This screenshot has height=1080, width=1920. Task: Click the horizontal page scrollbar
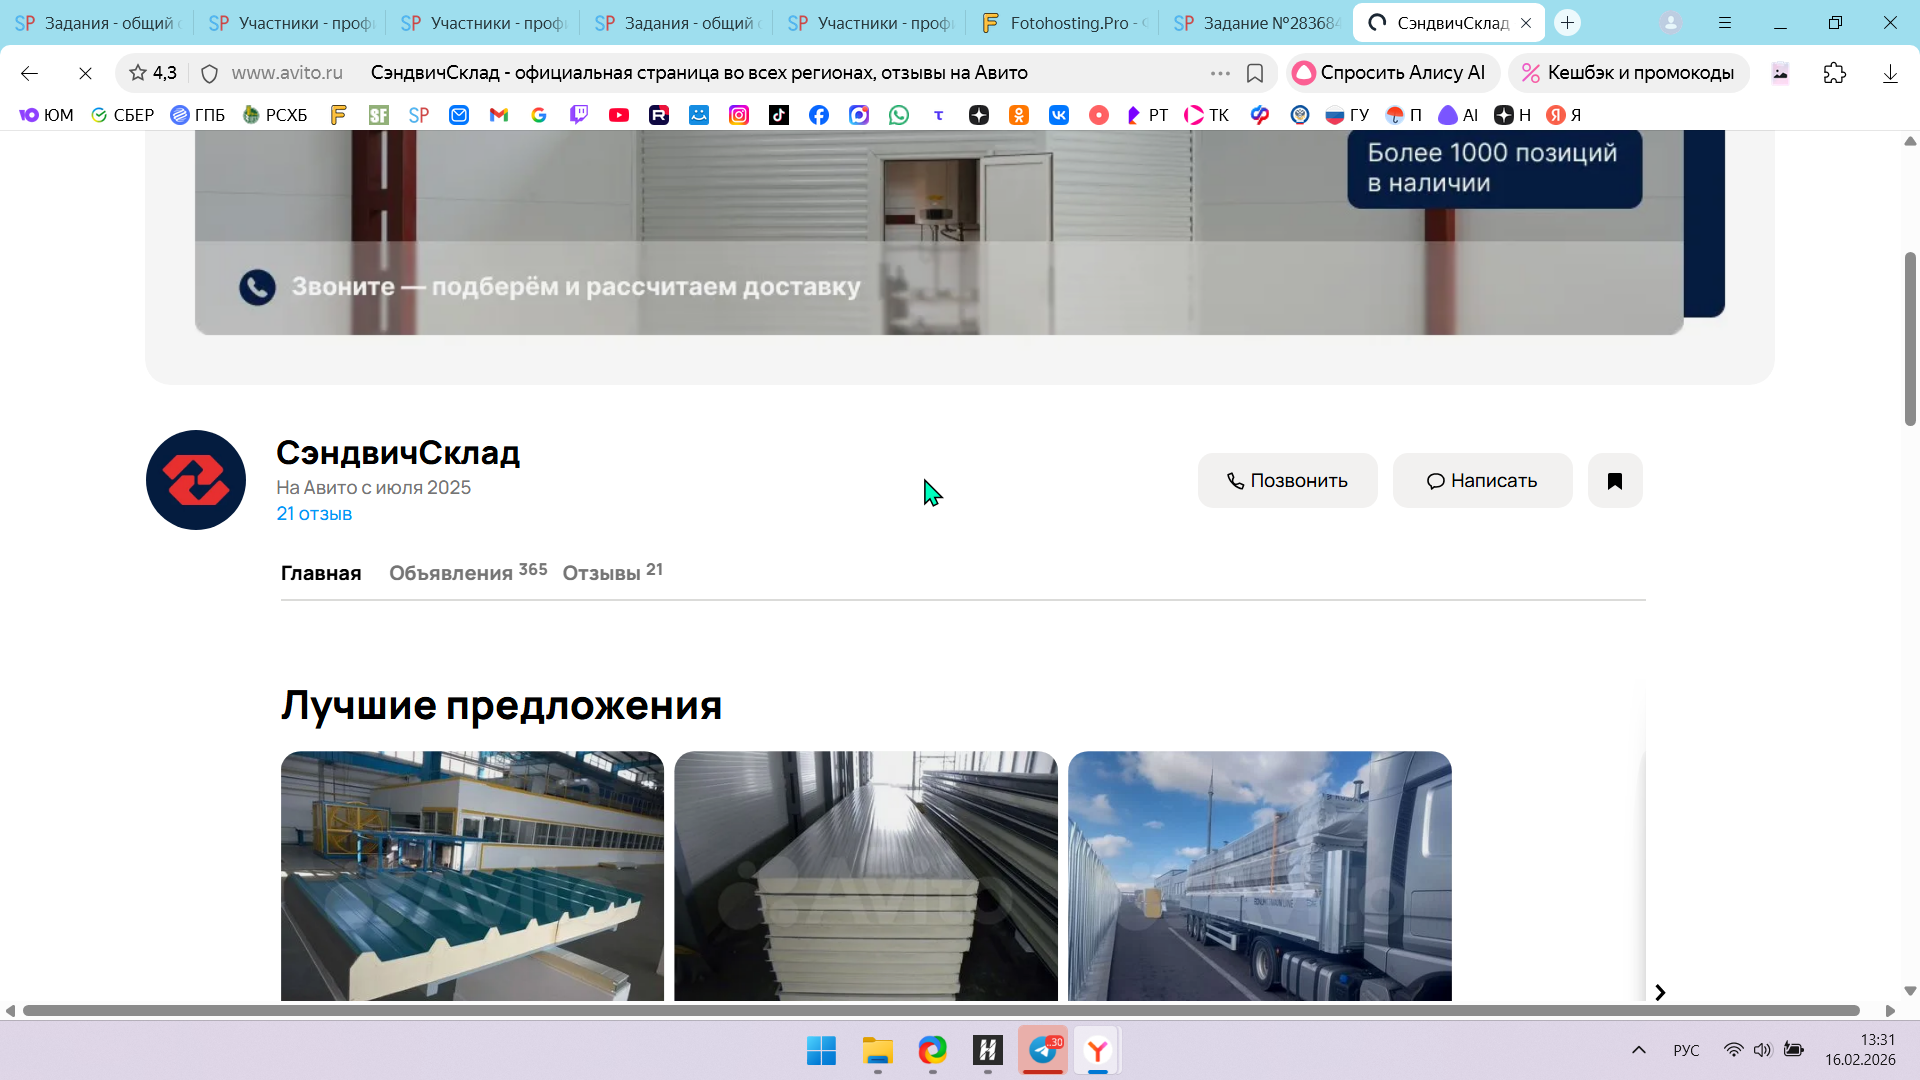point(940,1011)
